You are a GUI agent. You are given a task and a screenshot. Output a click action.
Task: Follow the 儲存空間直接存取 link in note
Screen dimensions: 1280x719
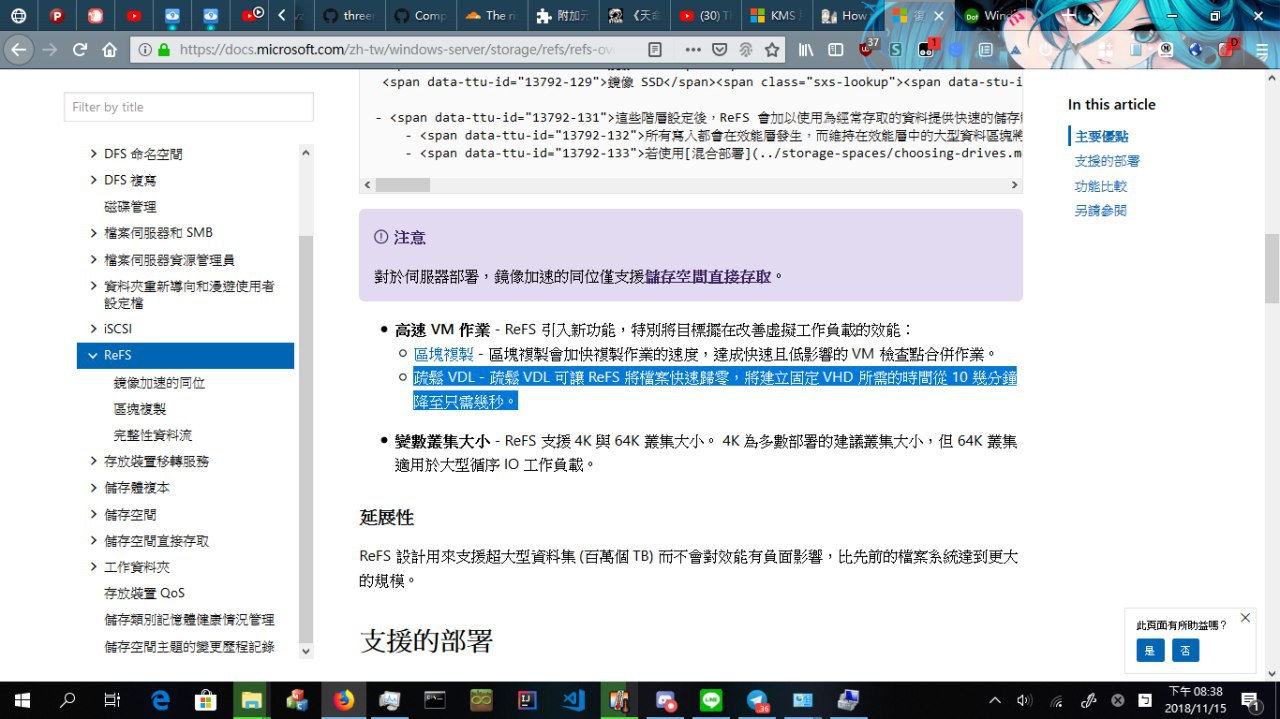(708, 276)
